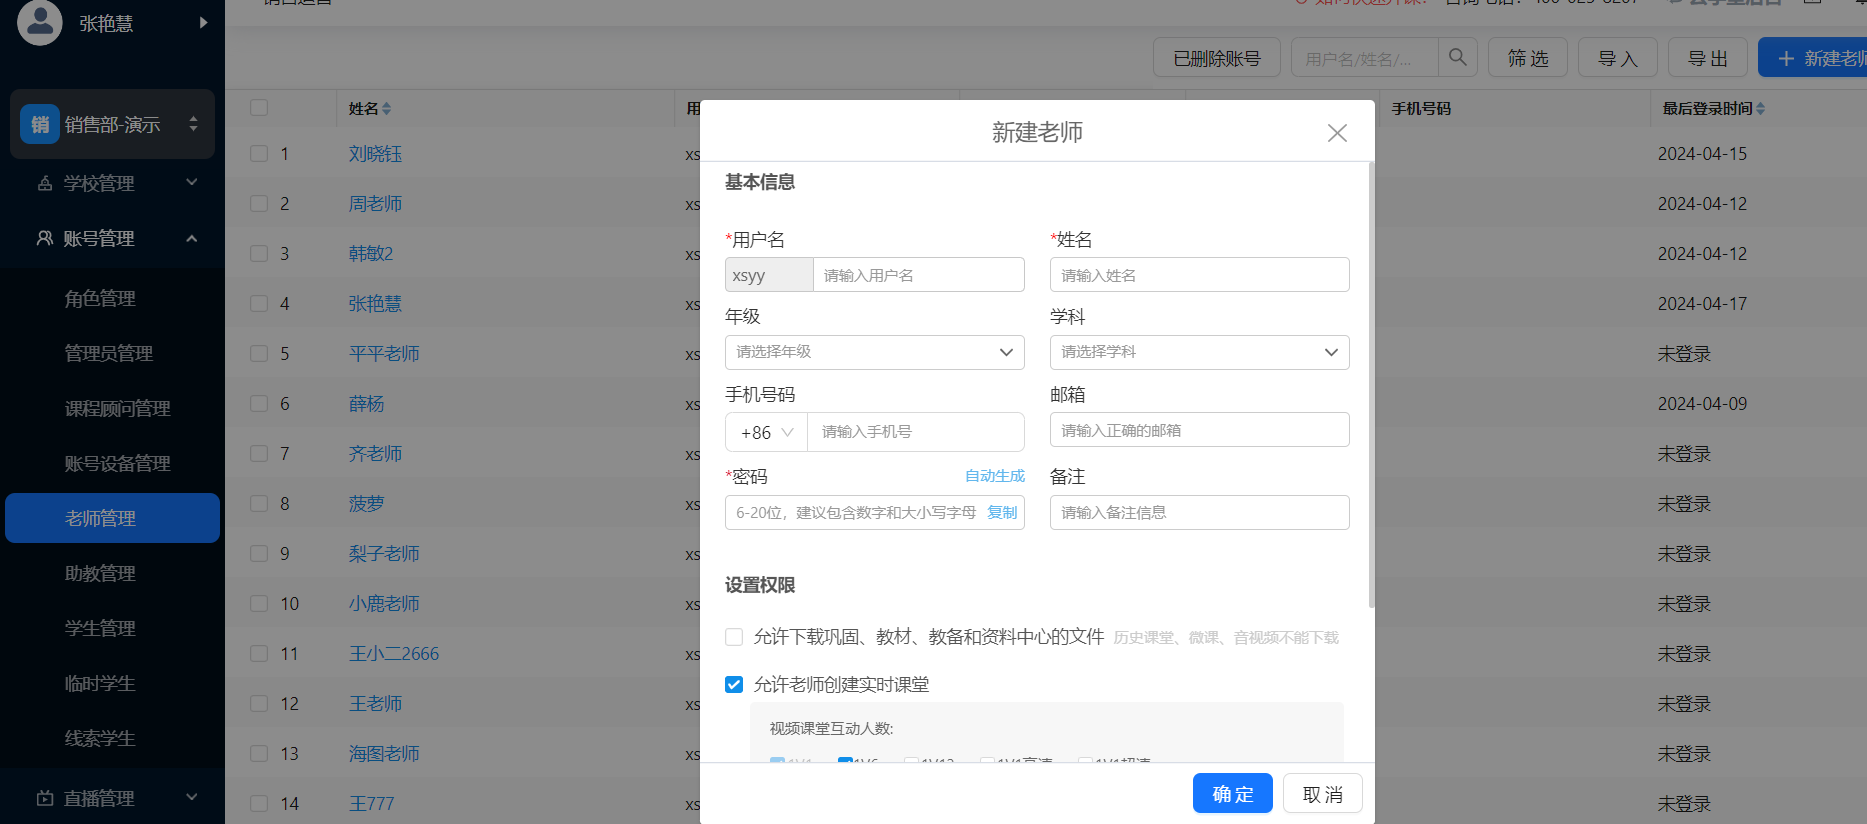Open teacher 周老师 name link
Screen dimensions: 1867x824
click(x=375, y=204)
